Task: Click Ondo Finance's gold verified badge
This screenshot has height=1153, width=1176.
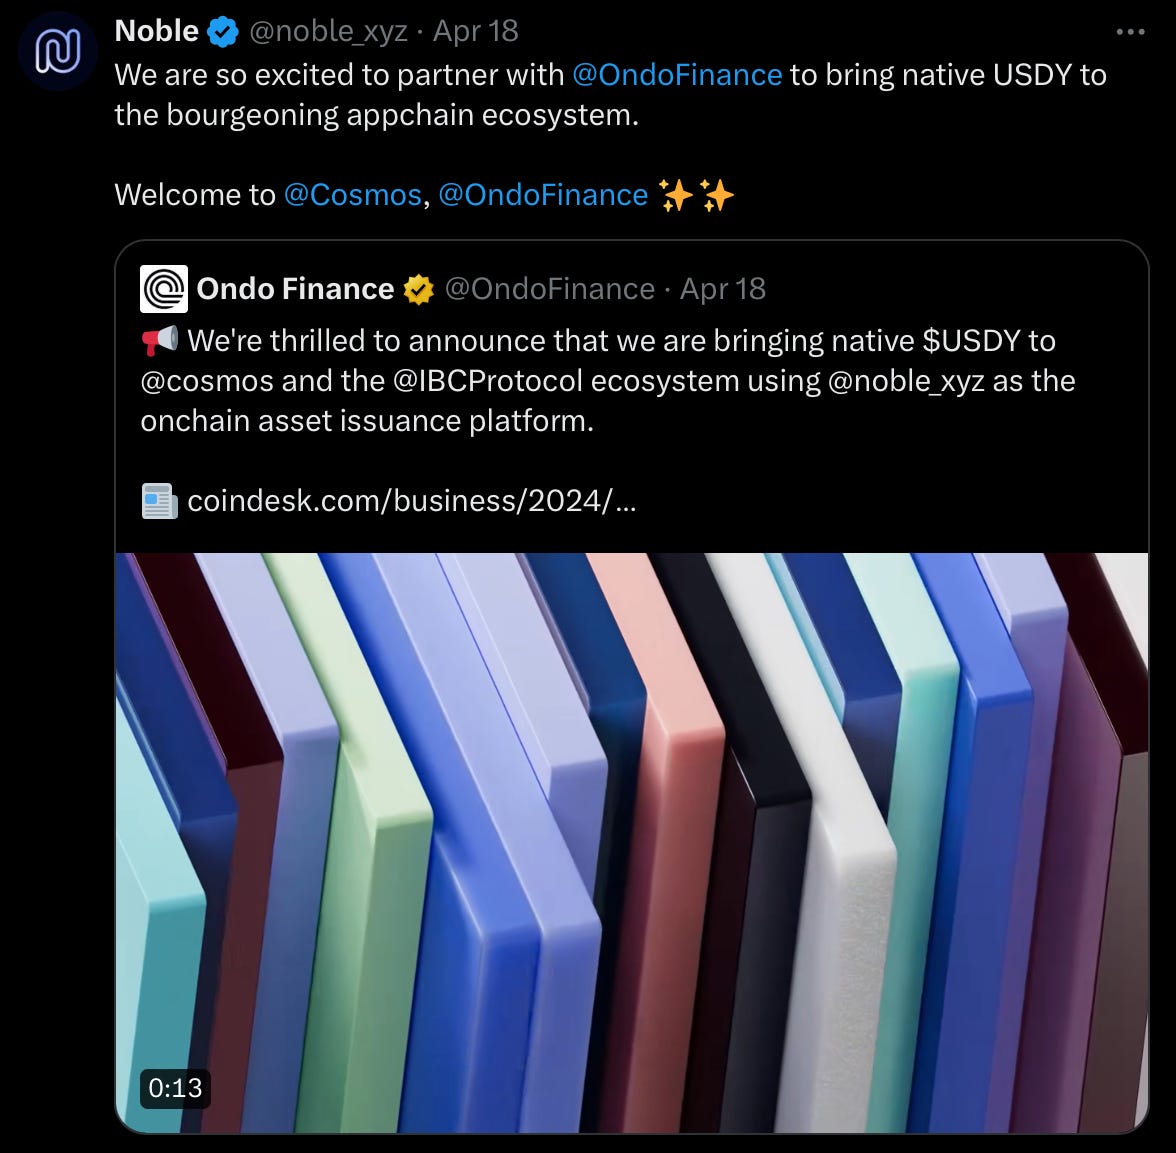Action: point(418,290)
